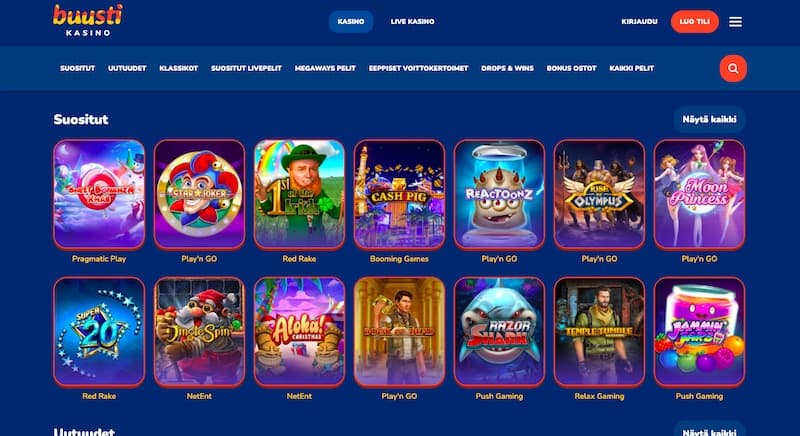Screen dimensions: 800x436
Task: Launch the Reactoonz game tile
Action: click(x=499, y=194)
